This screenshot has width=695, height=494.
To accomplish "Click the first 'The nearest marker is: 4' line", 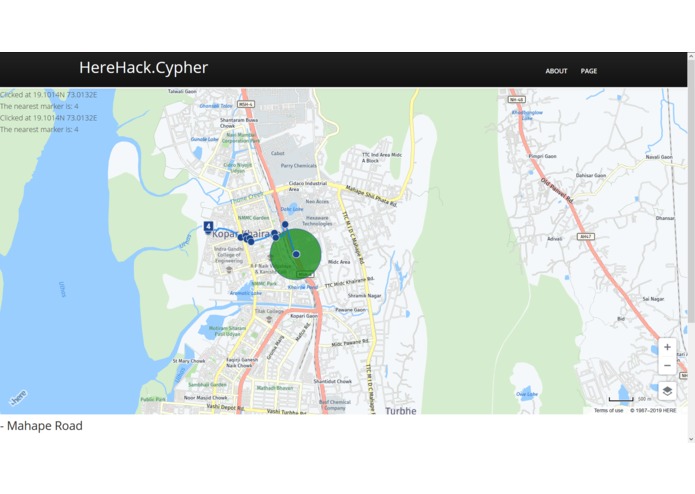I will (x=39, y=106).
